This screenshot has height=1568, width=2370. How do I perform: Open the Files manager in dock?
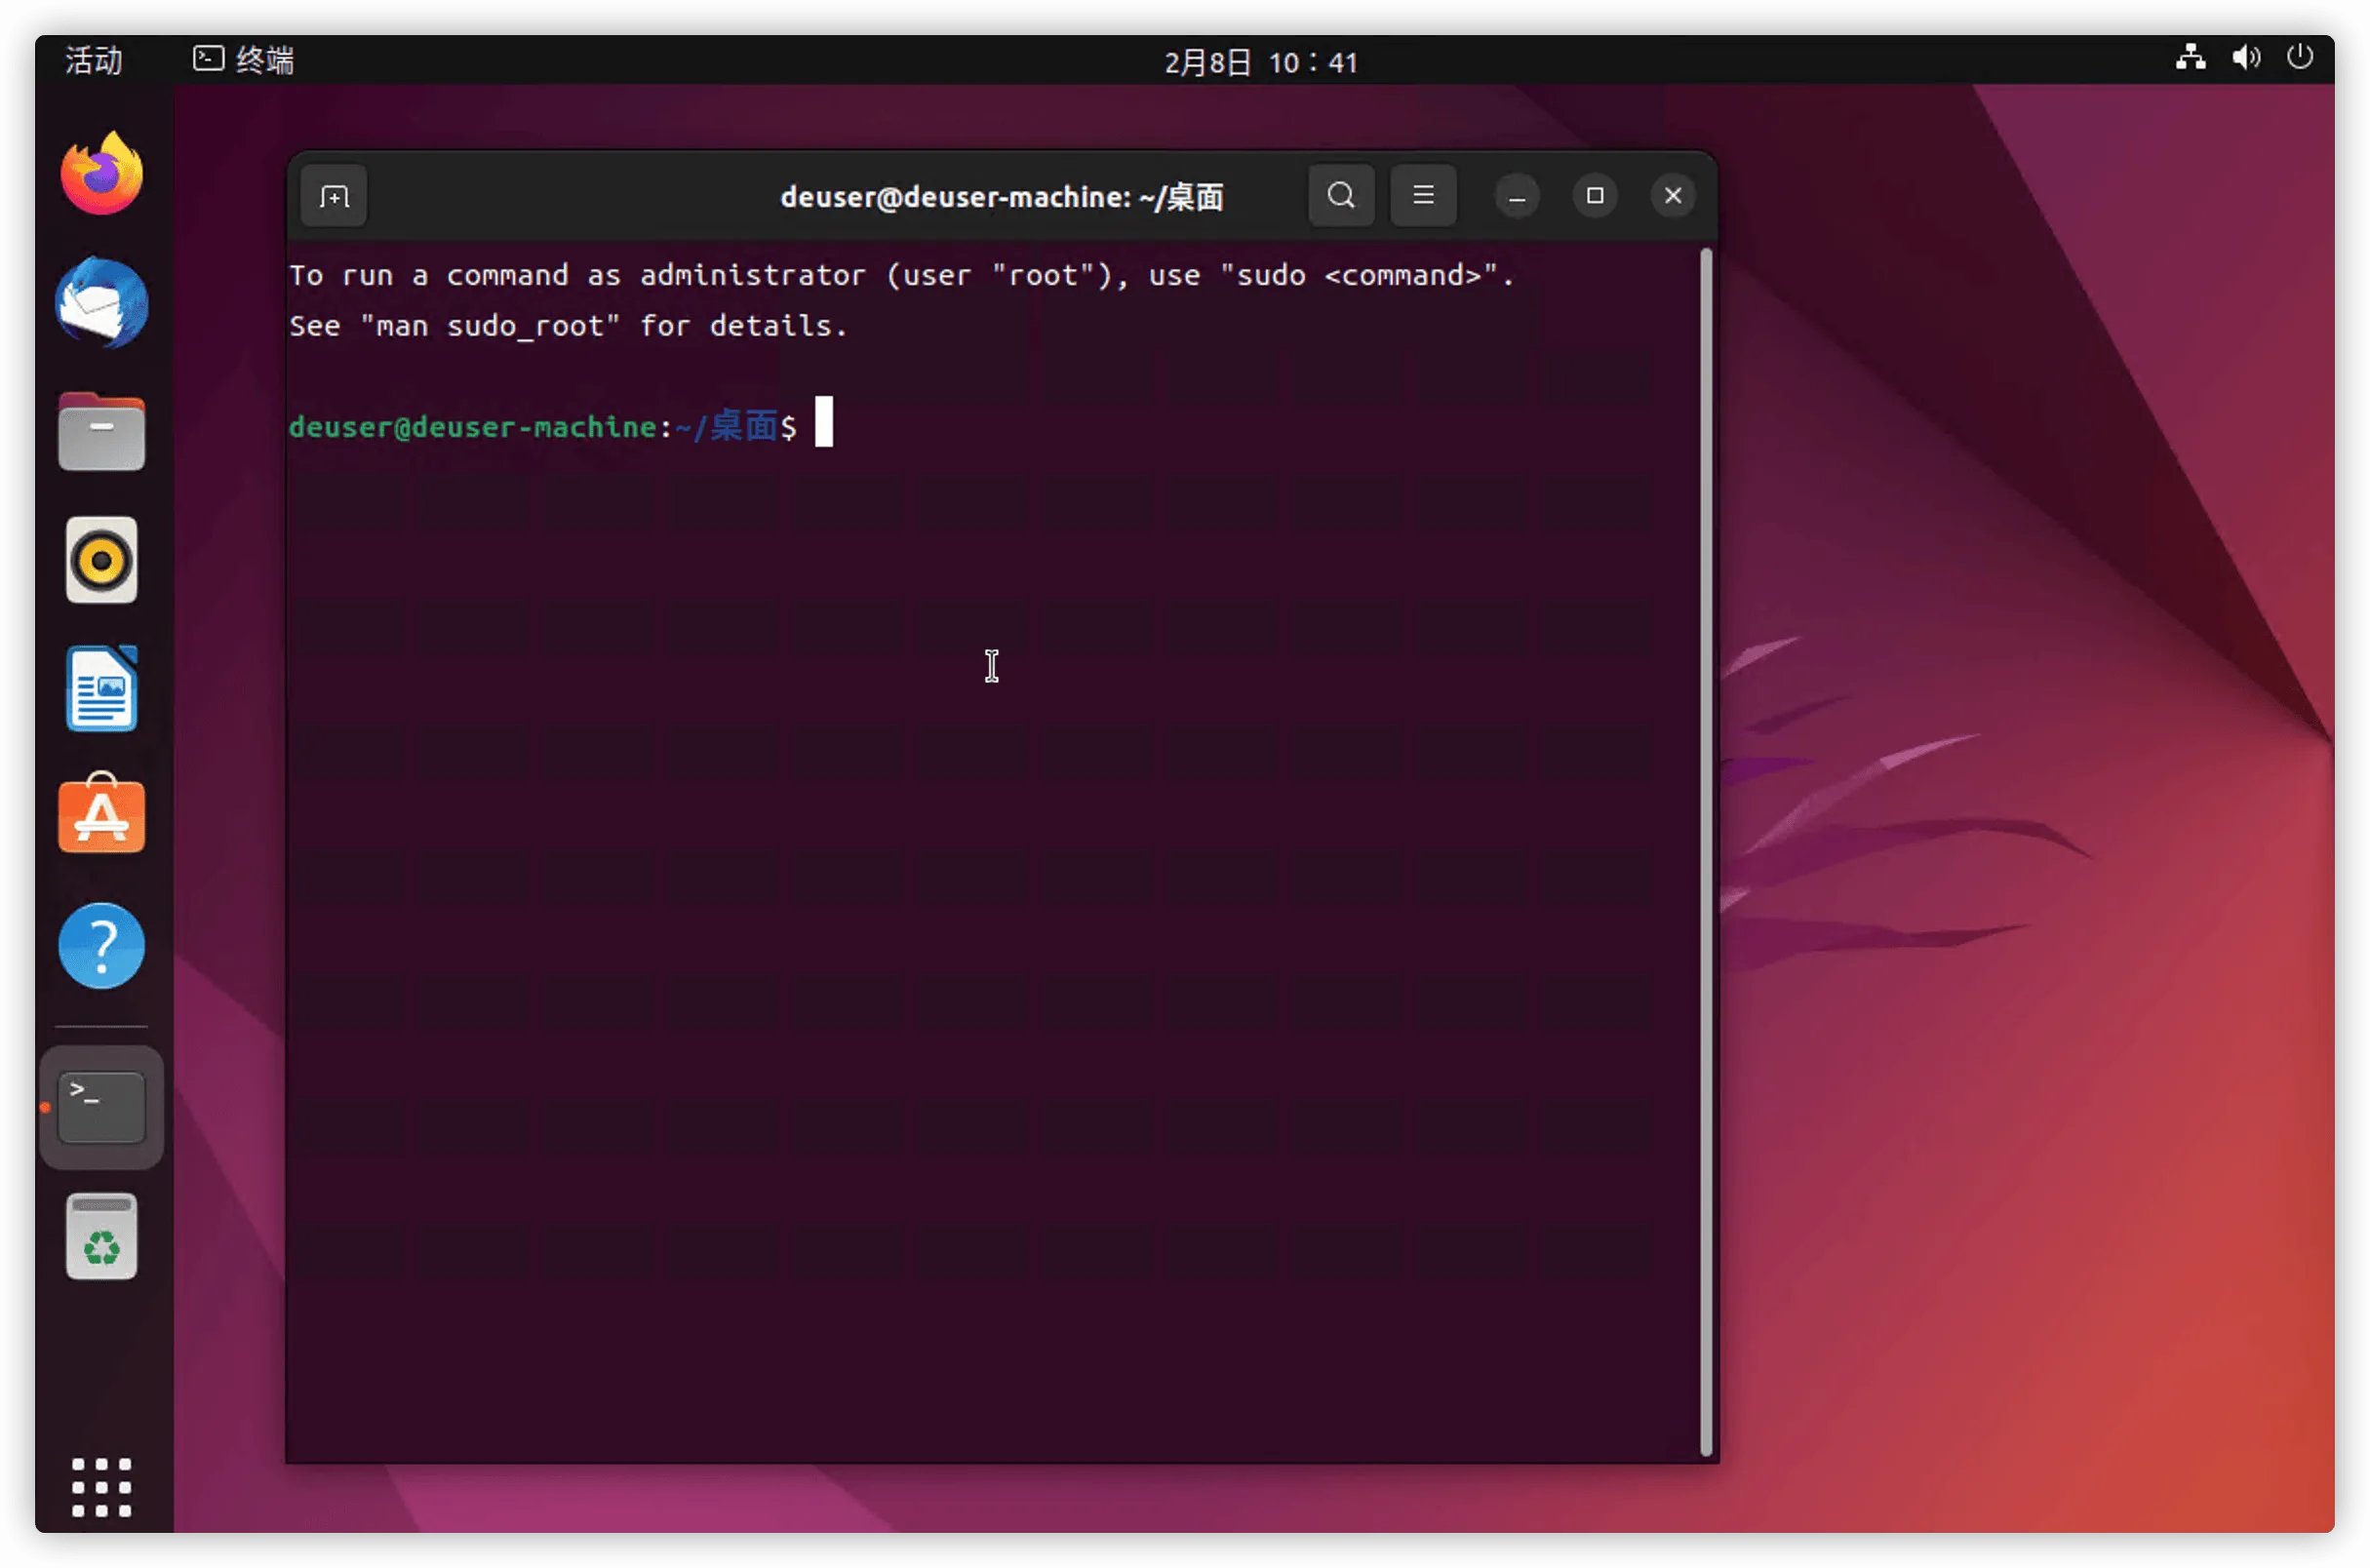[101, 431]
